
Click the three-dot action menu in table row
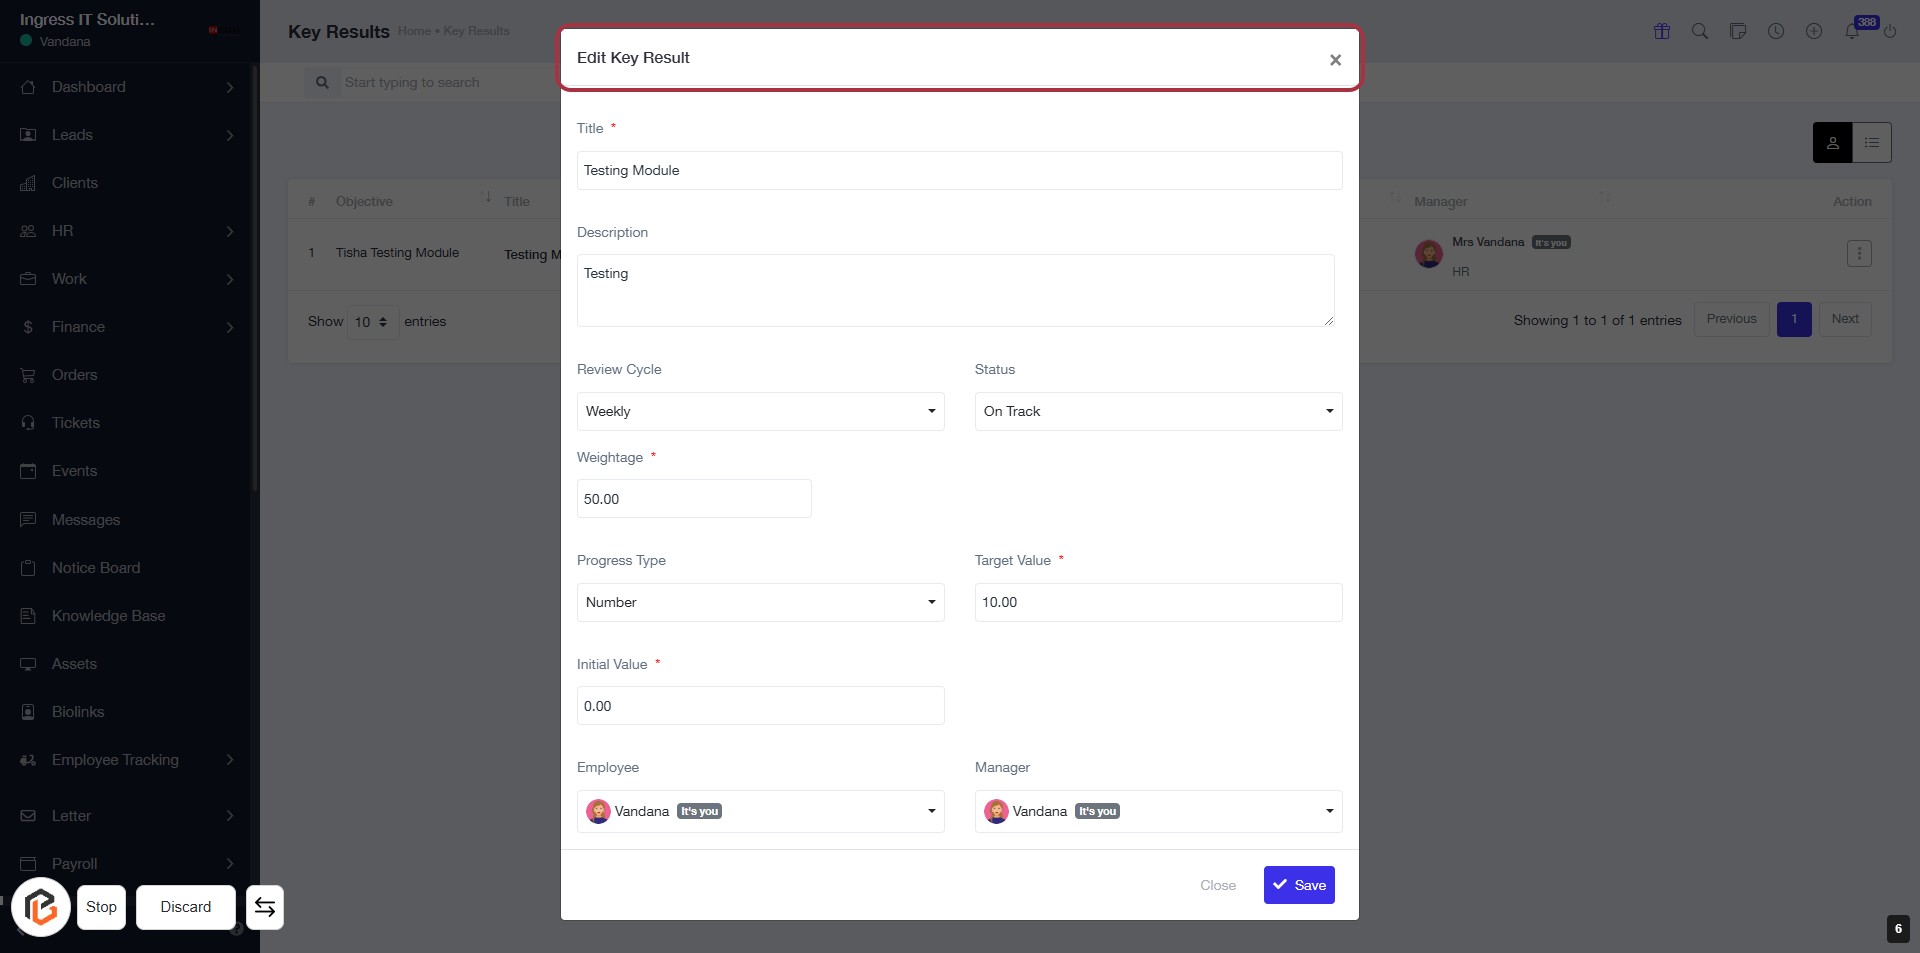(1859, 254)
